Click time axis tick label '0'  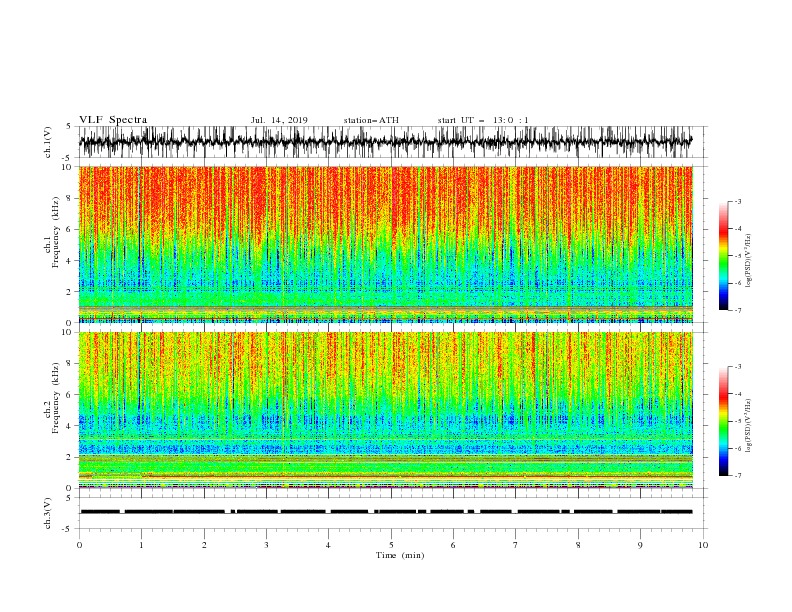79,545
